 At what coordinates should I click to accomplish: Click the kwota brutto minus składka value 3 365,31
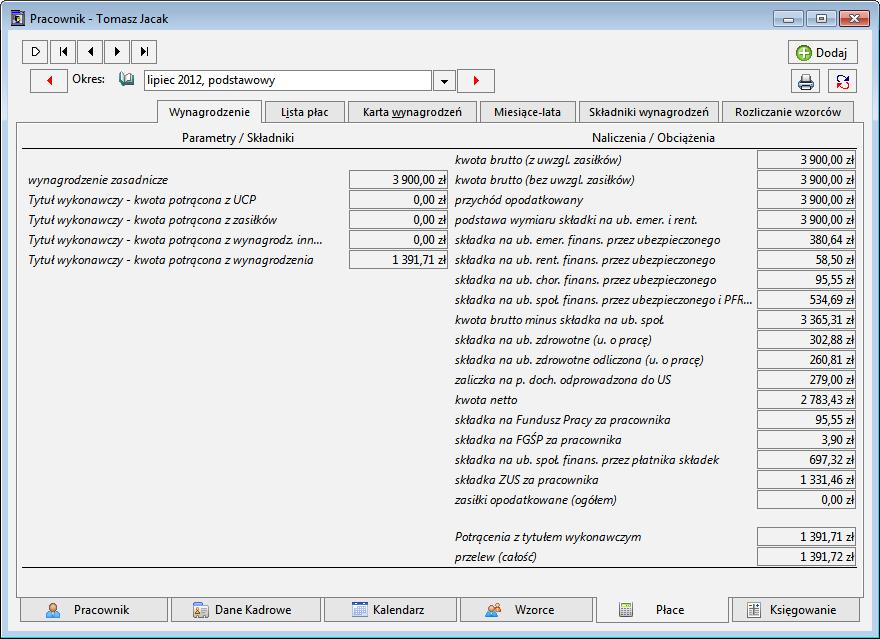tap(806, 320)
